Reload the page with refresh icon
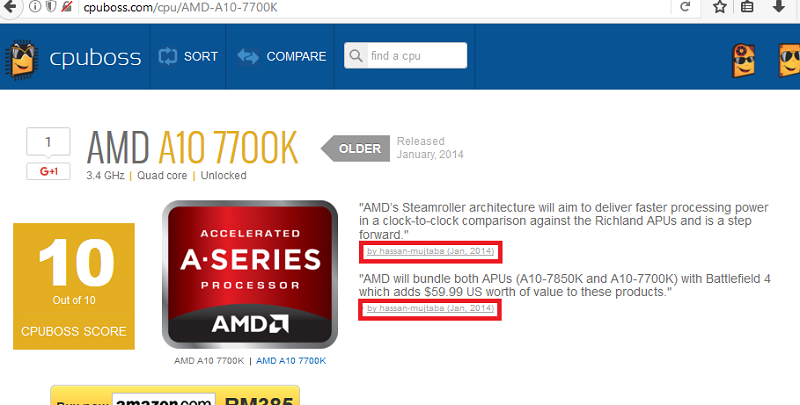Screen dimensions: 800x405 [x=685, y=7]
